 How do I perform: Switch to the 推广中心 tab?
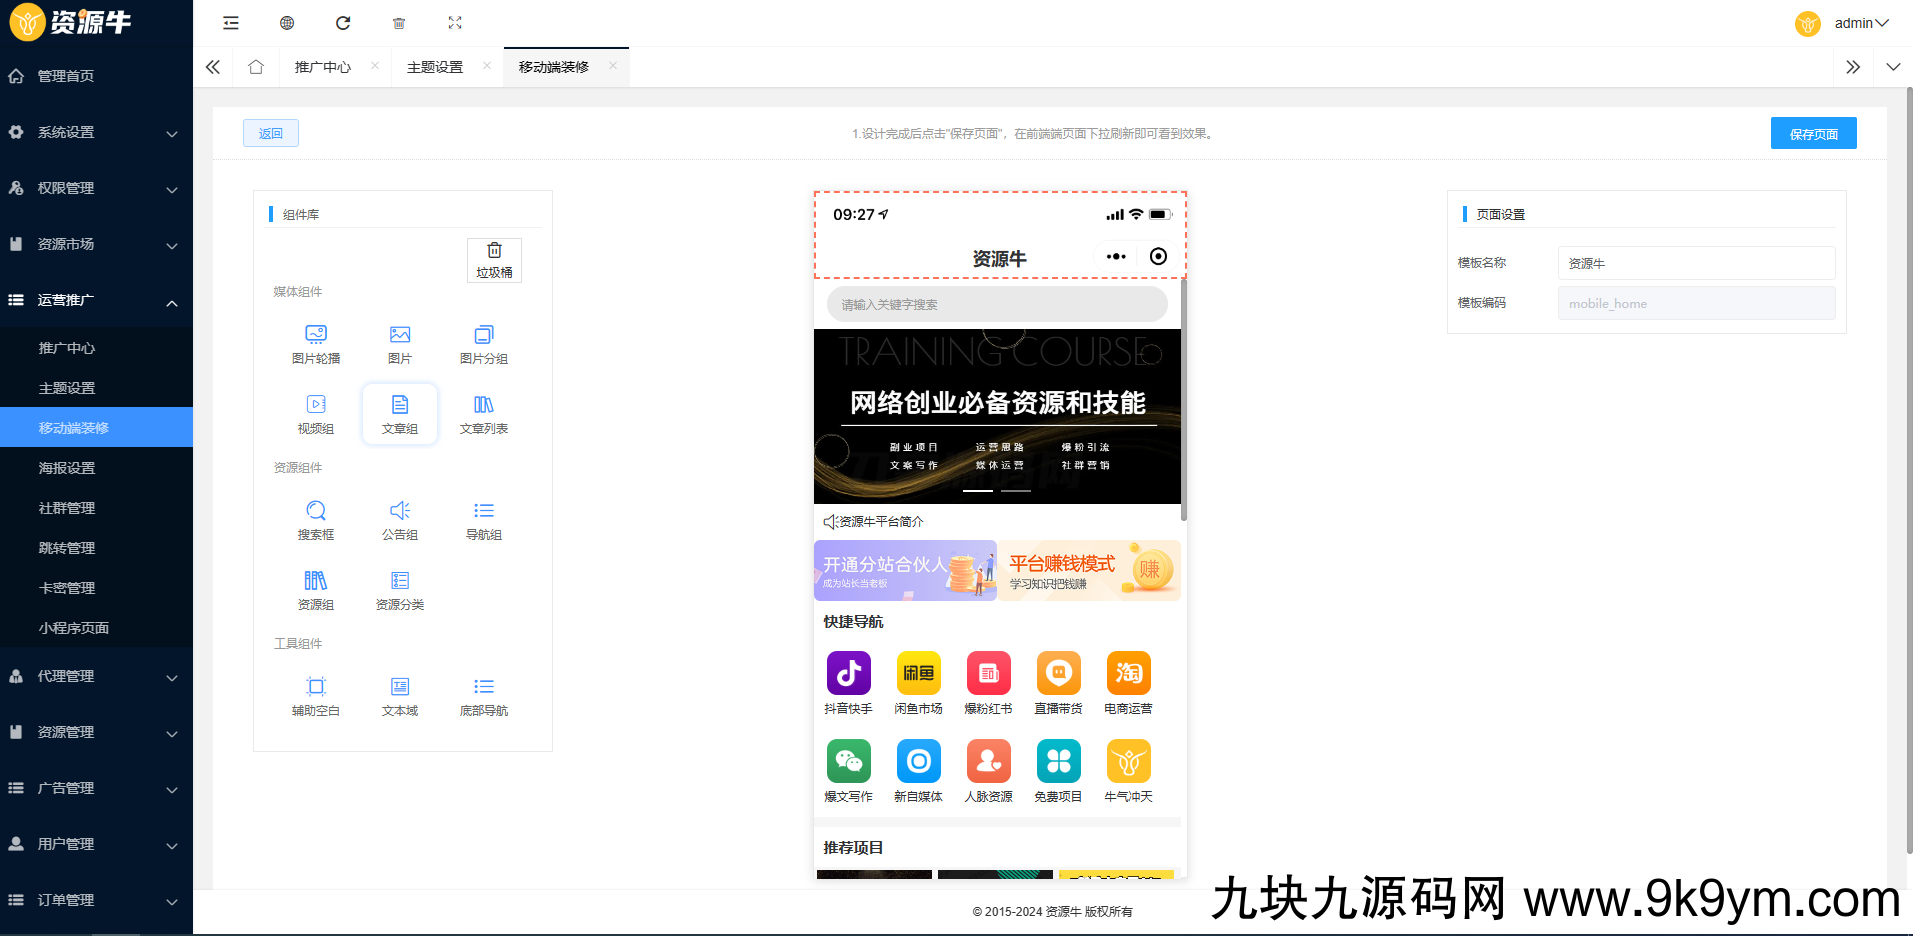tap(323, 67)
